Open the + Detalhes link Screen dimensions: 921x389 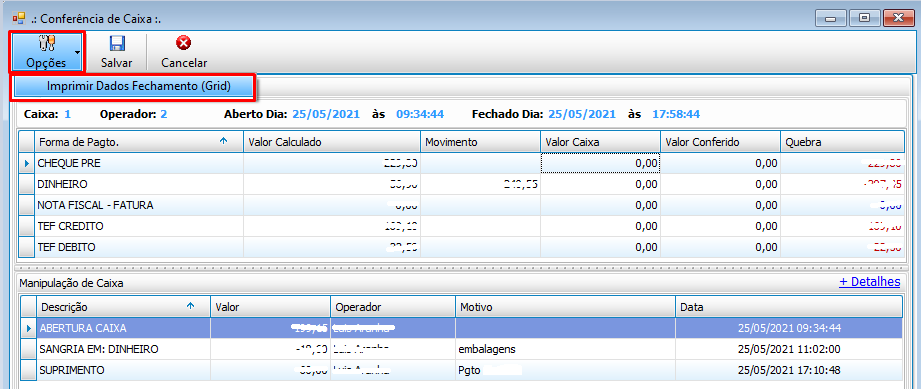tap(869, 282)
